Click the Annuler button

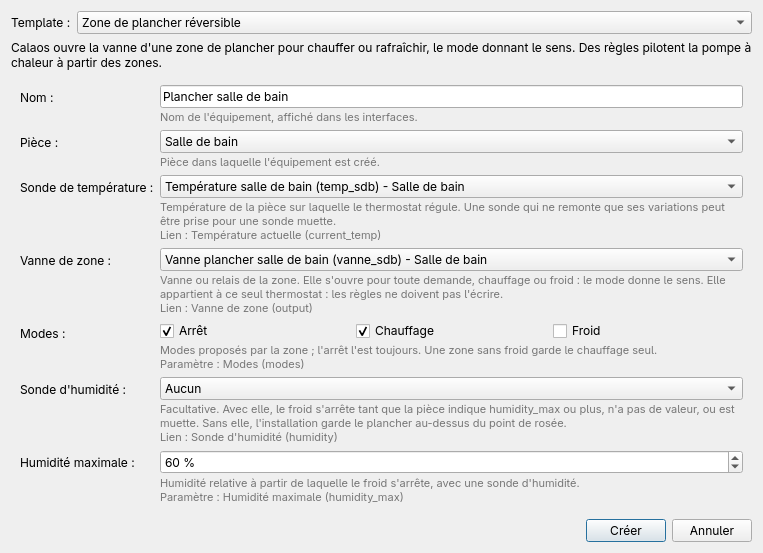coord(711,530)
